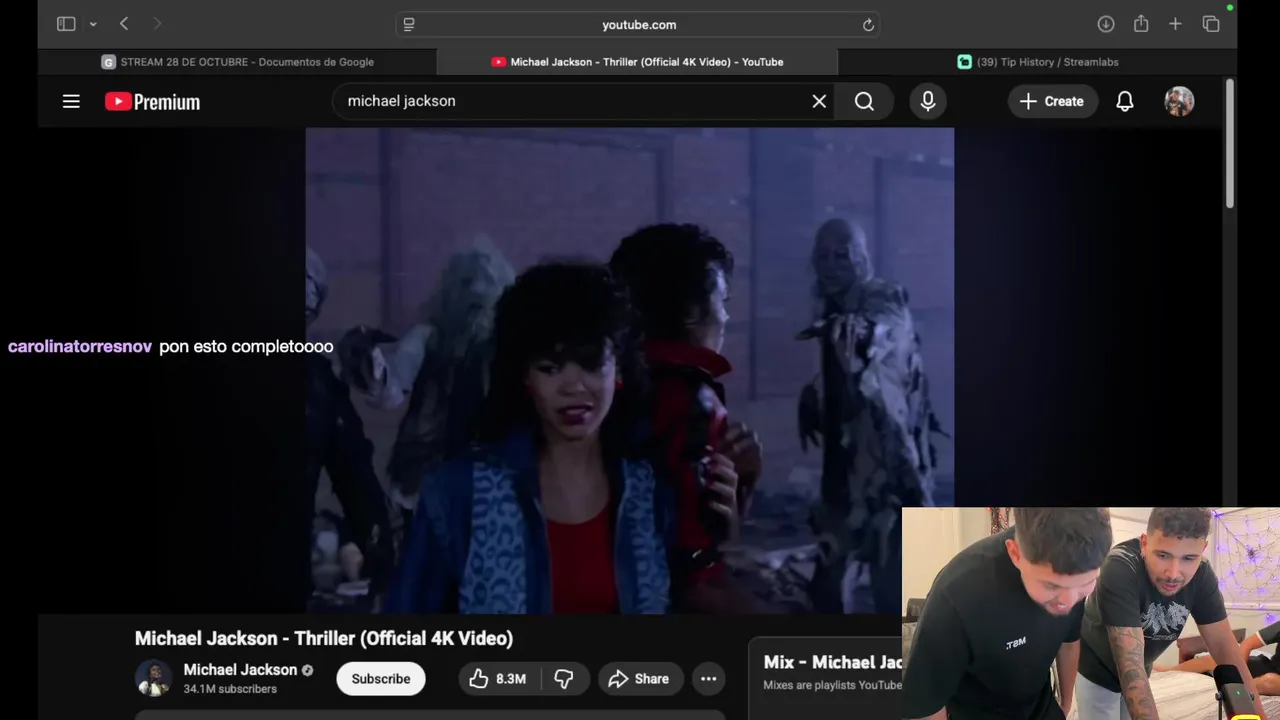Switch to Tip History Streamlabs tab
The width and height of the screenshot is (1280, 720).
point(1037,62)
